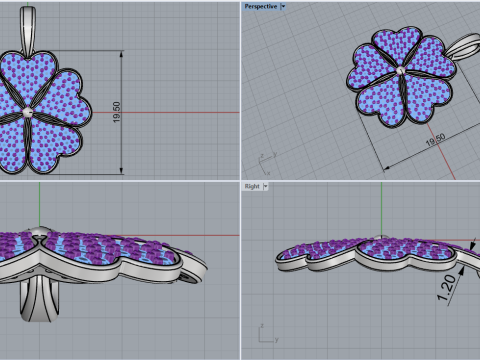
Task: Open the Perspective viewport dropdown arrow
Action: click(283, 6)
